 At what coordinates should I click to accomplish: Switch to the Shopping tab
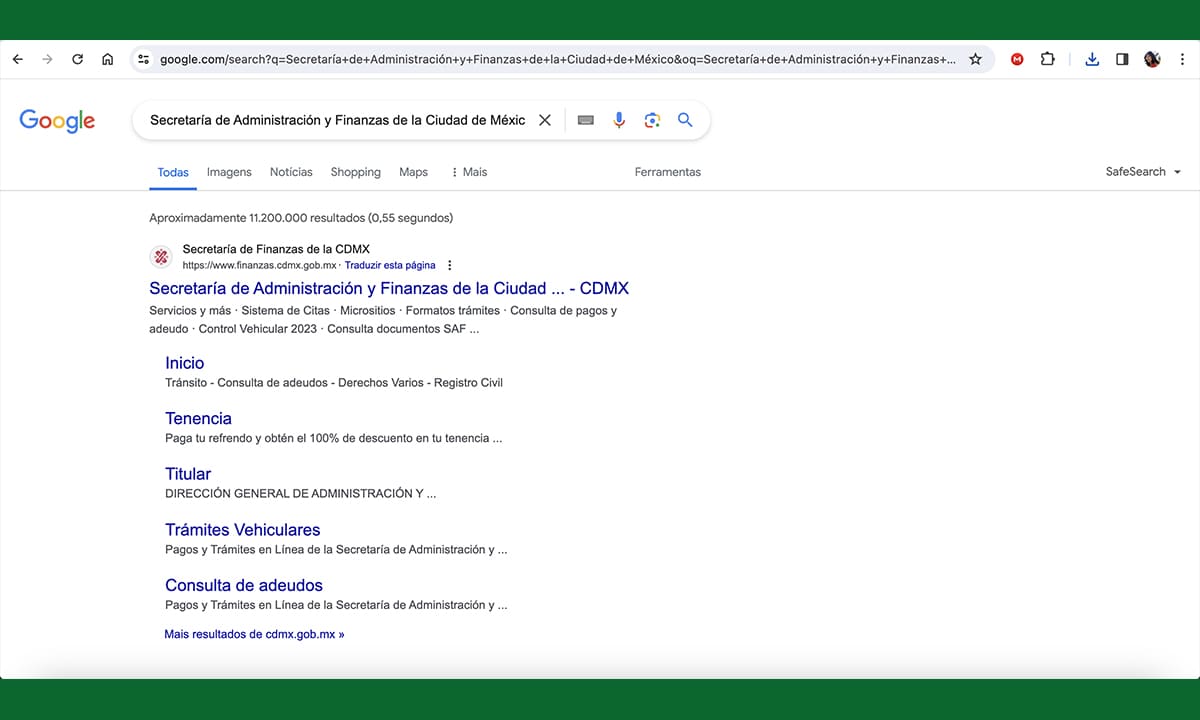coord(355,172)
